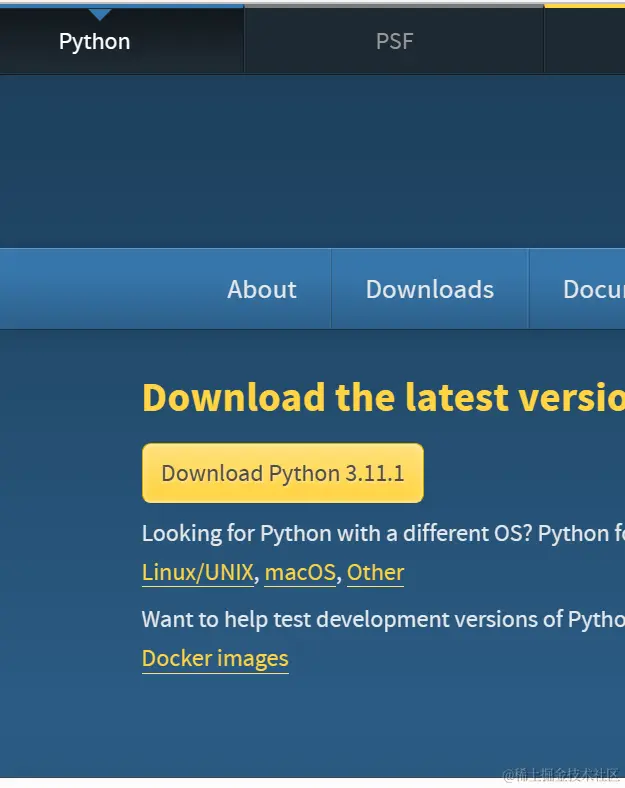
Task: Open the Downloads navigation menu
Action: point(430,289)
